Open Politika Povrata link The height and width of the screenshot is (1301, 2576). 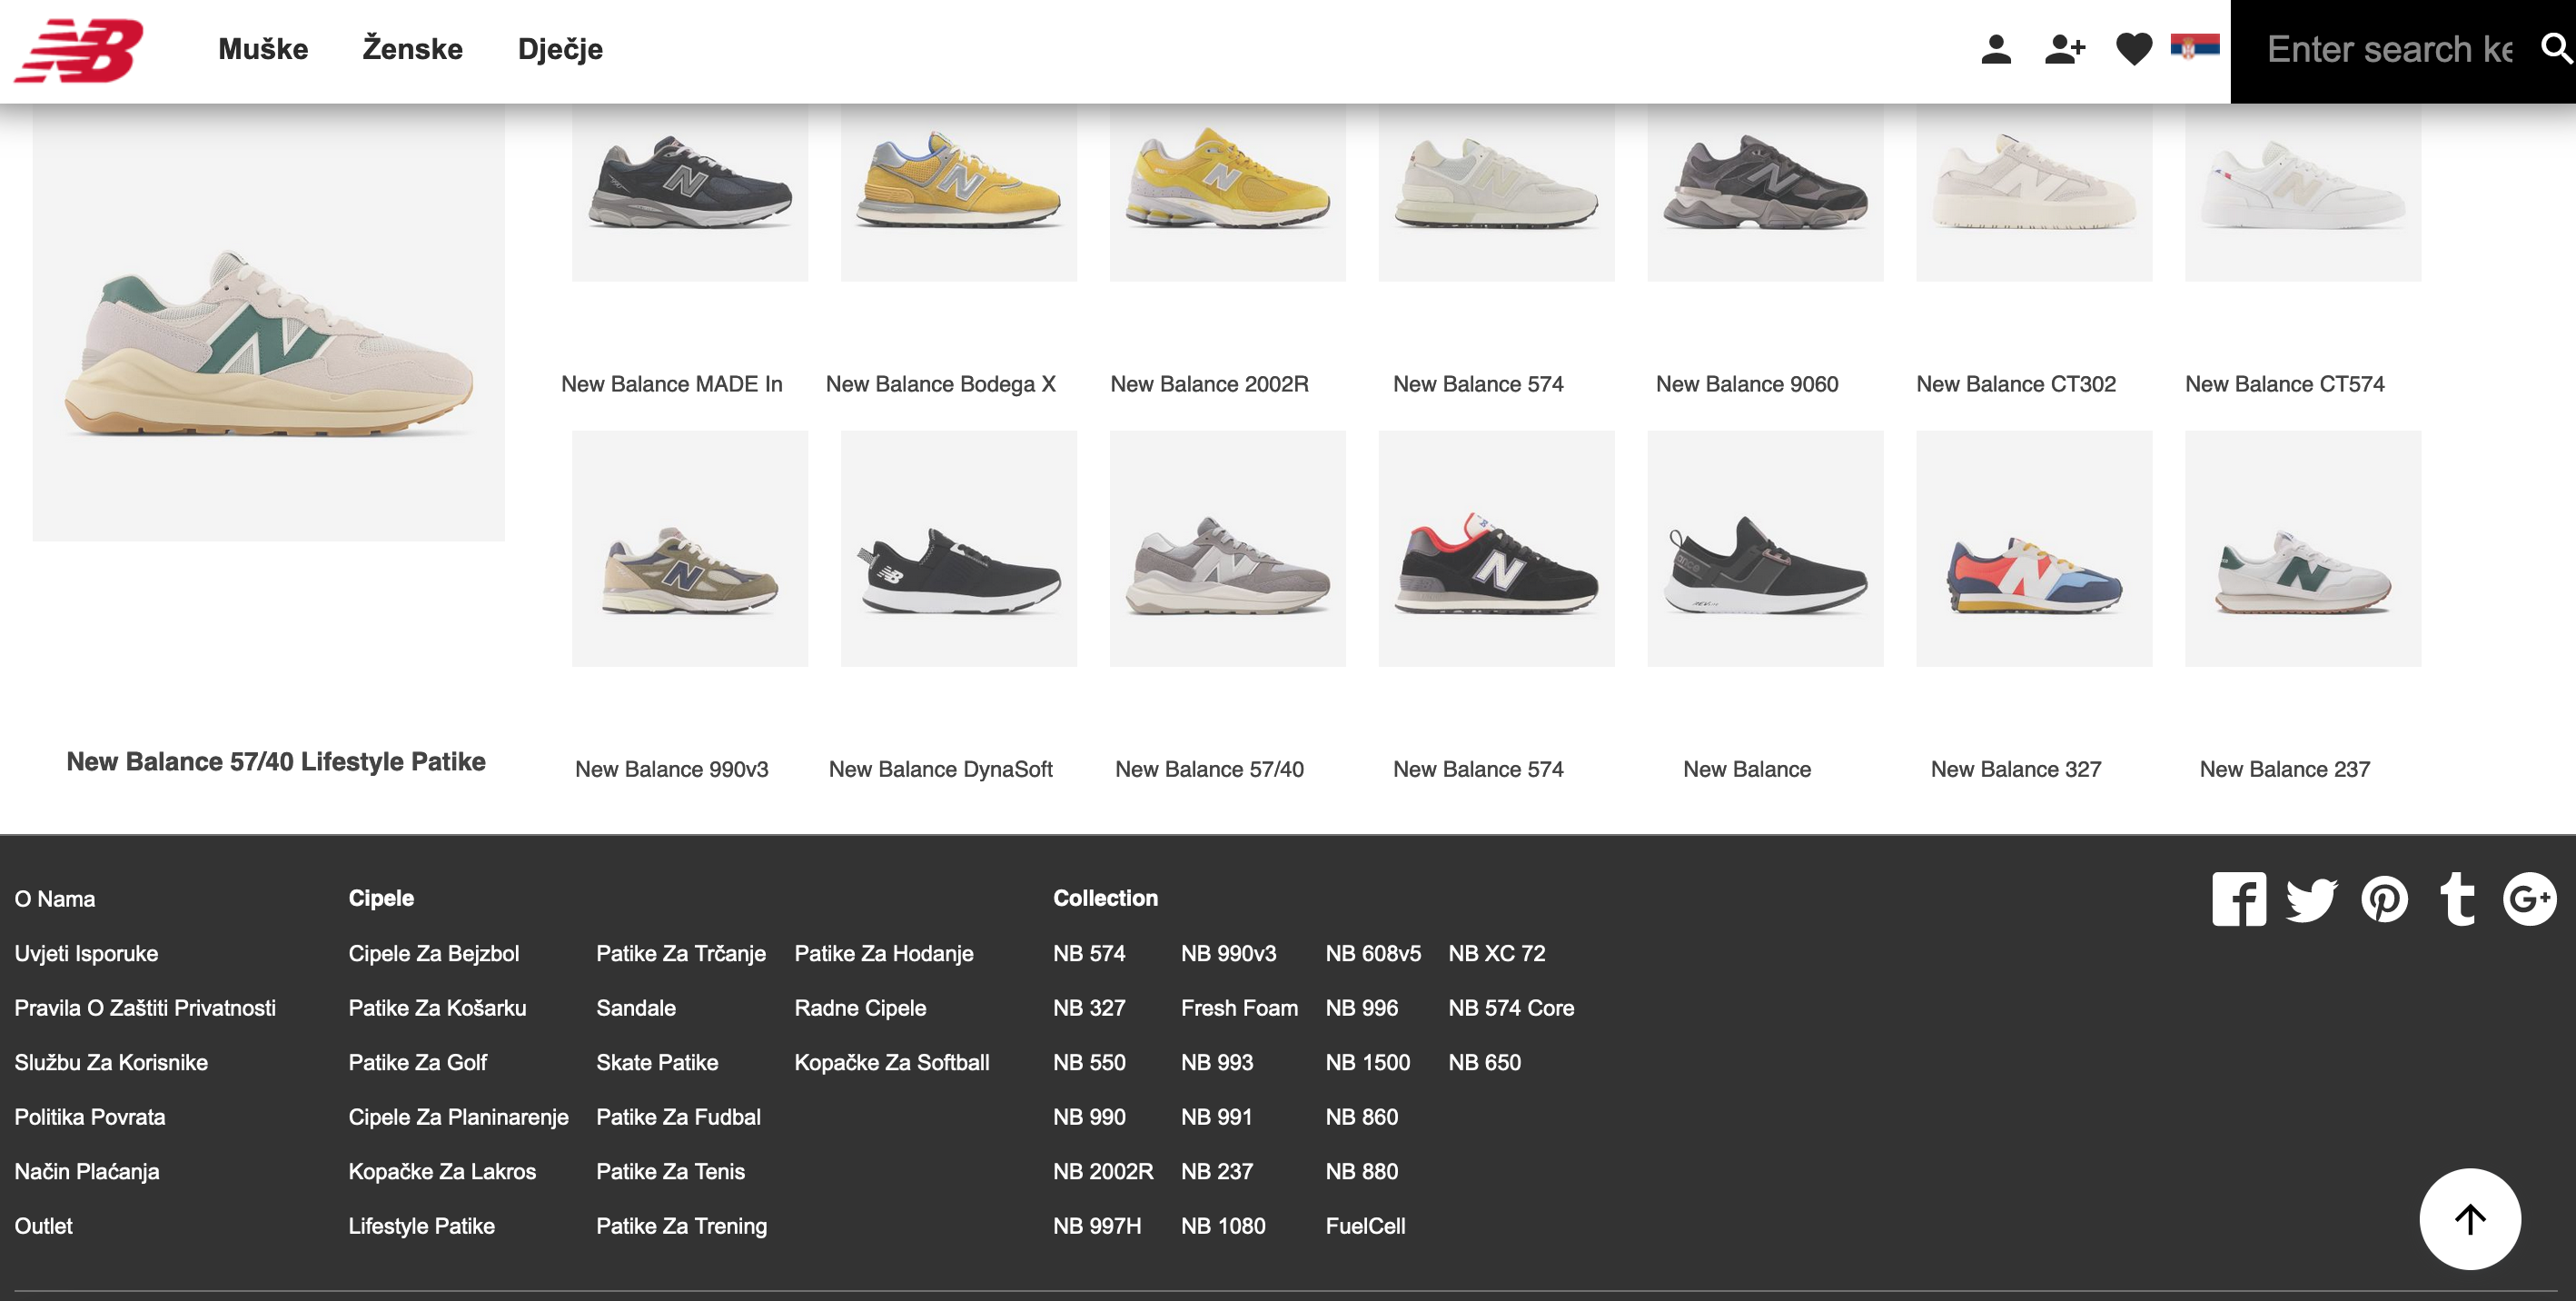click(x=90, y=1117)
